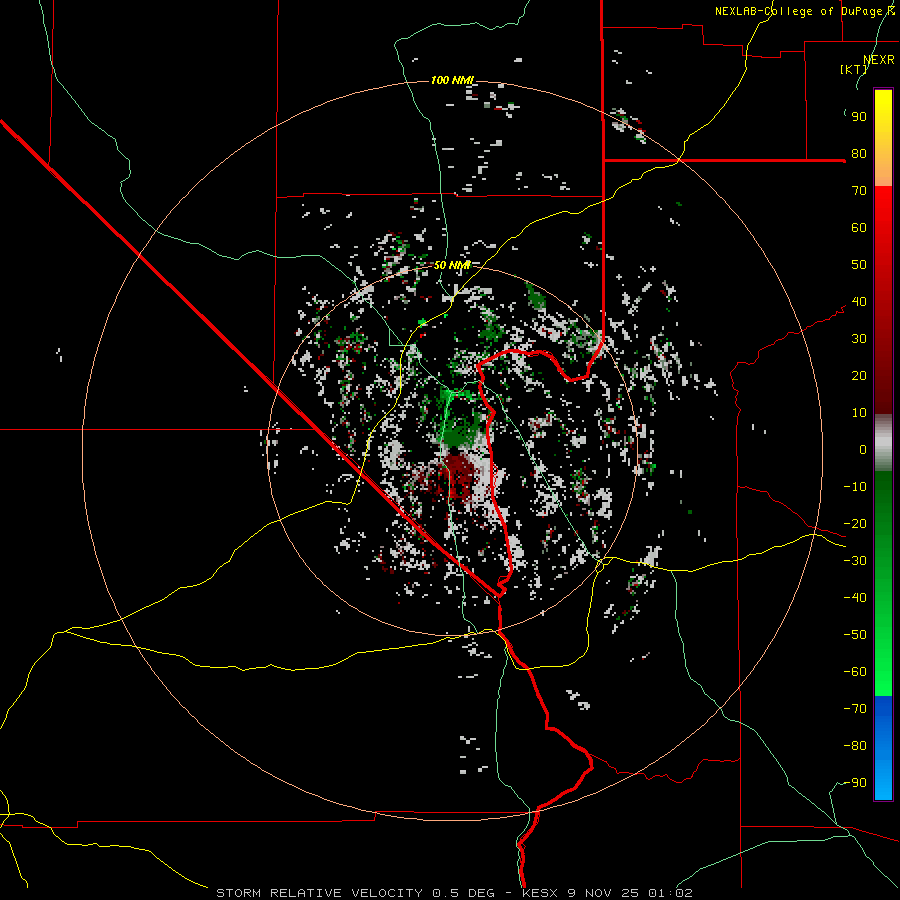
Task: Click the gray zero band of color bar
Action: tap(883, 443)
